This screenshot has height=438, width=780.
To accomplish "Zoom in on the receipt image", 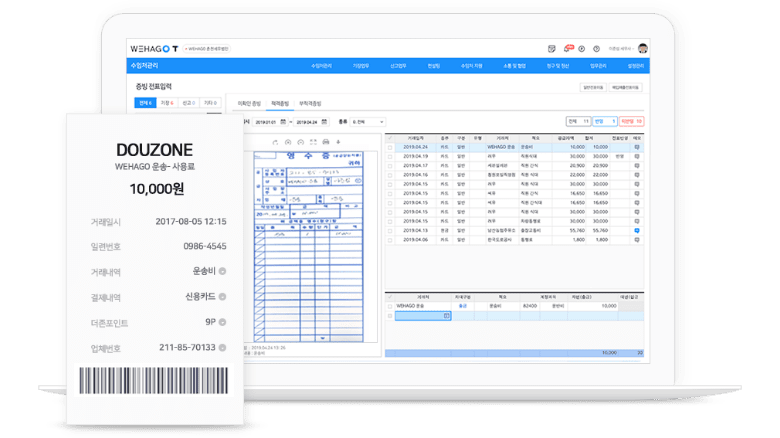I will pyautogui.click(x=288, y=142).
